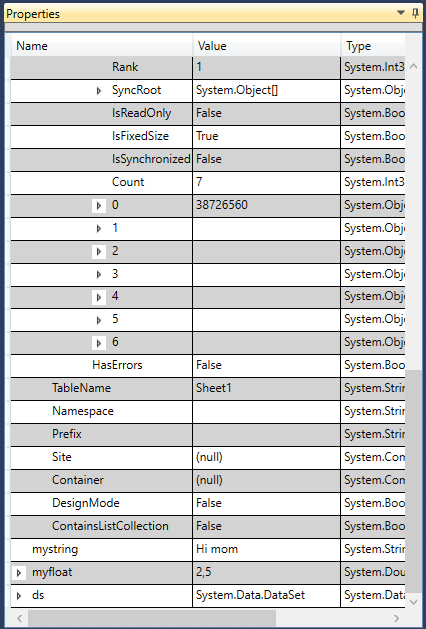Expand the SyncRoot tree row
The image size is (426, 629).
click(x=99, y=91)
